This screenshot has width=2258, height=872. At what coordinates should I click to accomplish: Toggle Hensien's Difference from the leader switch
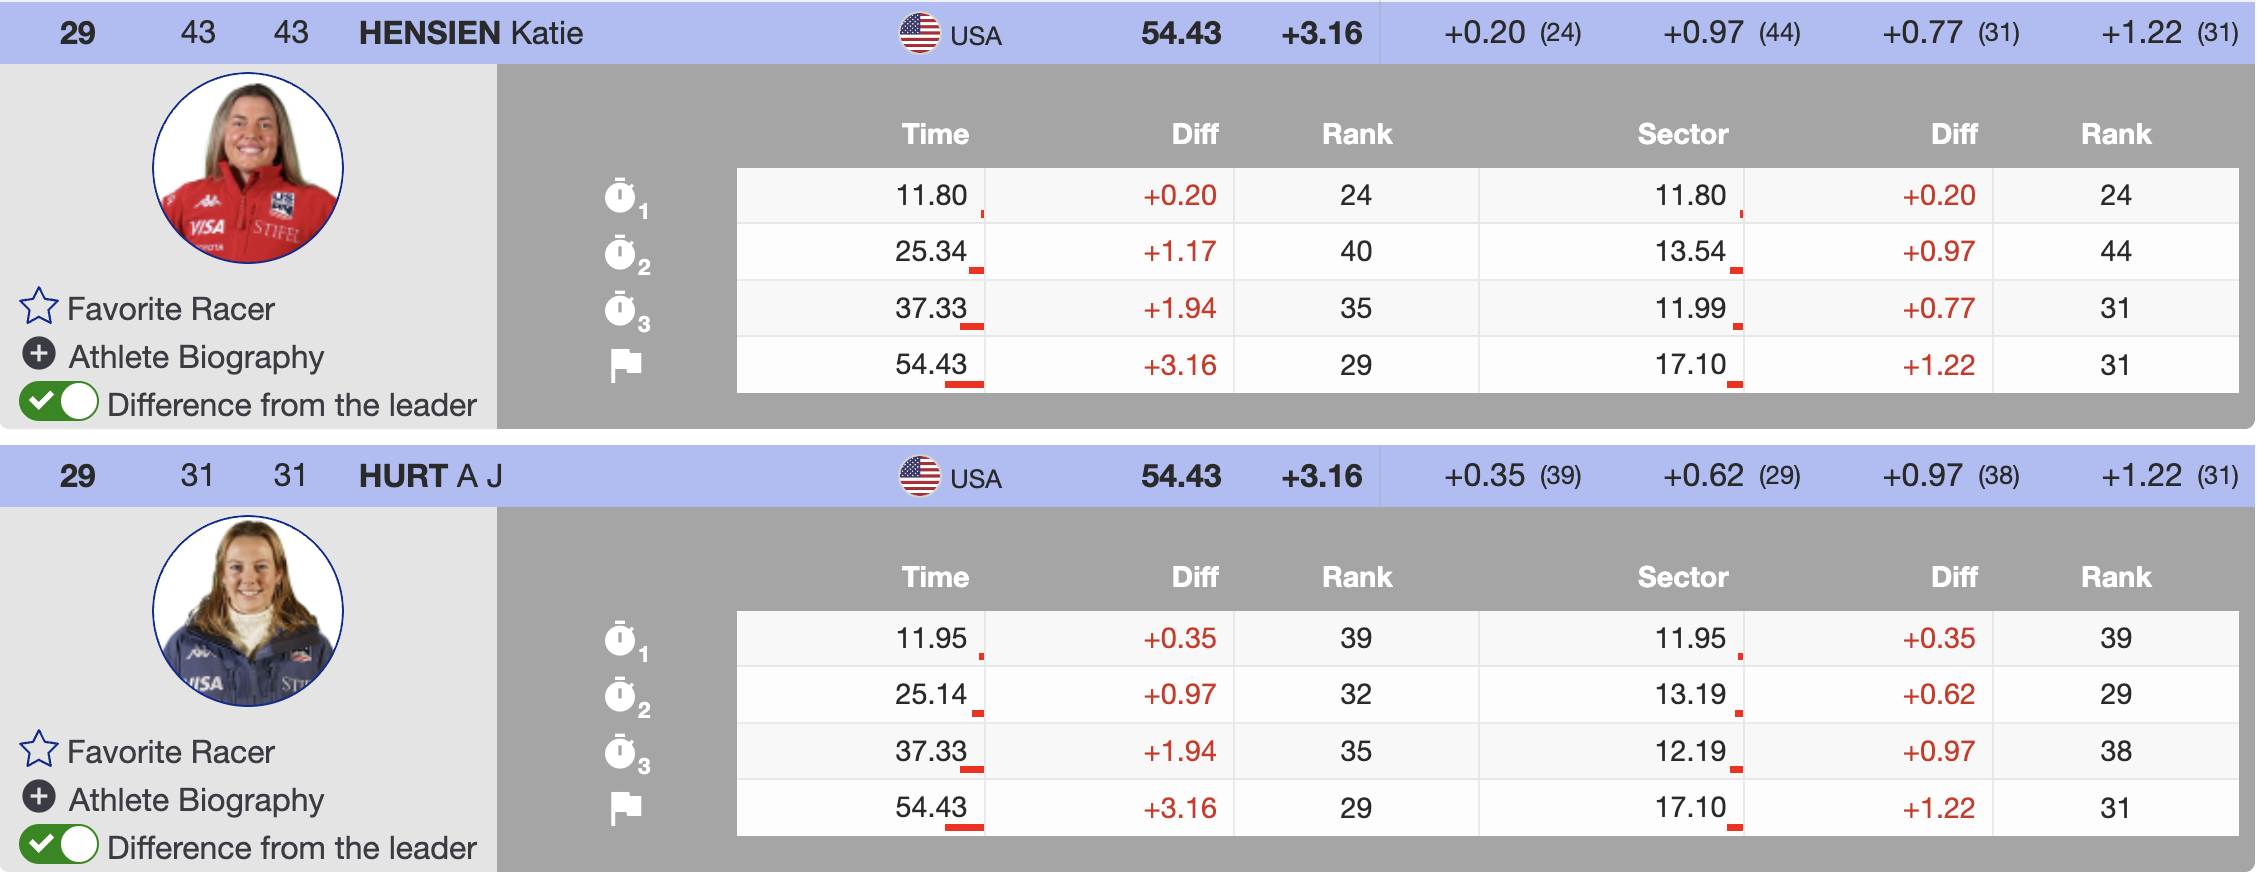[59, 402]
